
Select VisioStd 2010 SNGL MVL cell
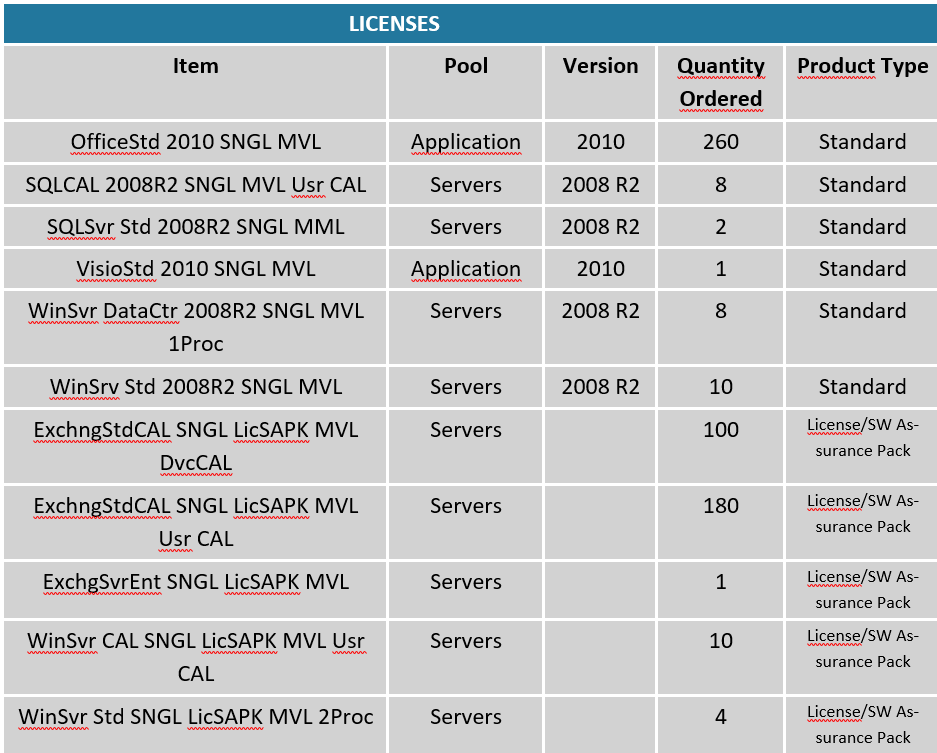point(195,268)
